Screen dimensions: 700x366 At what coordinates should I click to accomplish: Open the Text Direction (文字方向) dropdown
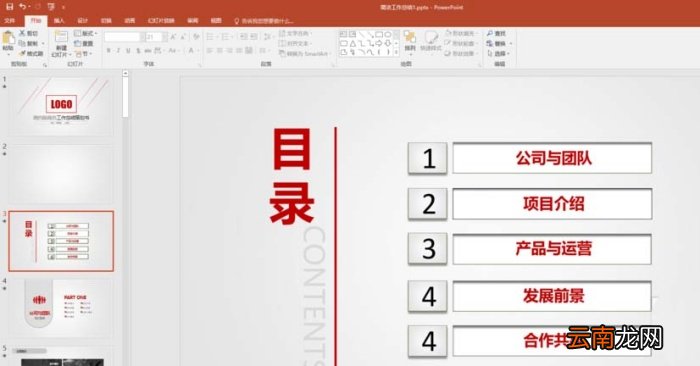295,33
